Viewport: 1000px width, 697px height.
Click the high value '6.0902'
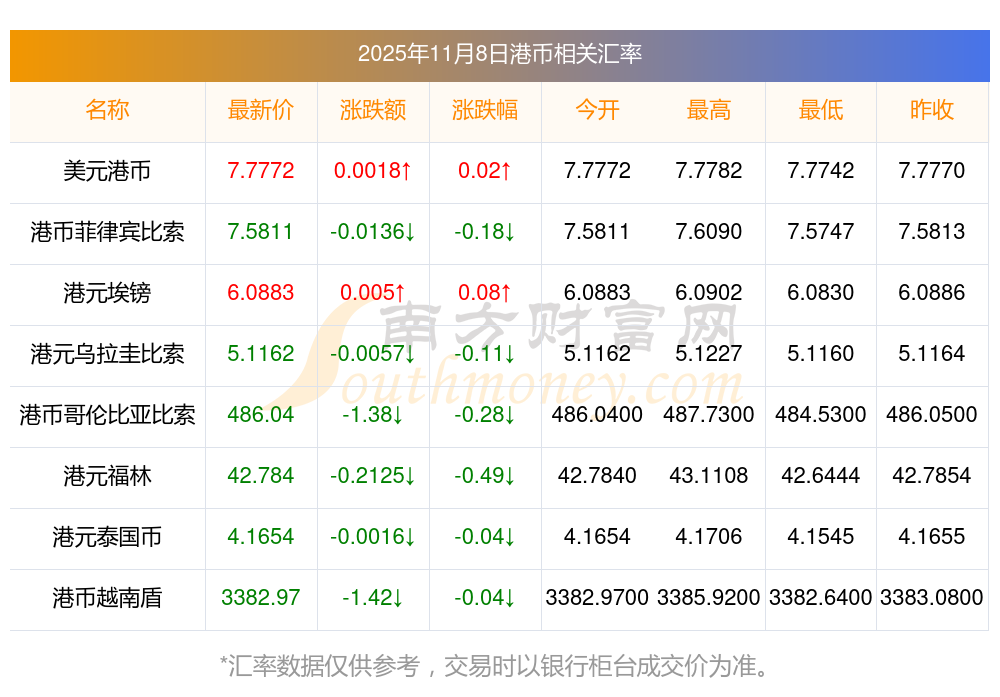[x=709, y=293]
